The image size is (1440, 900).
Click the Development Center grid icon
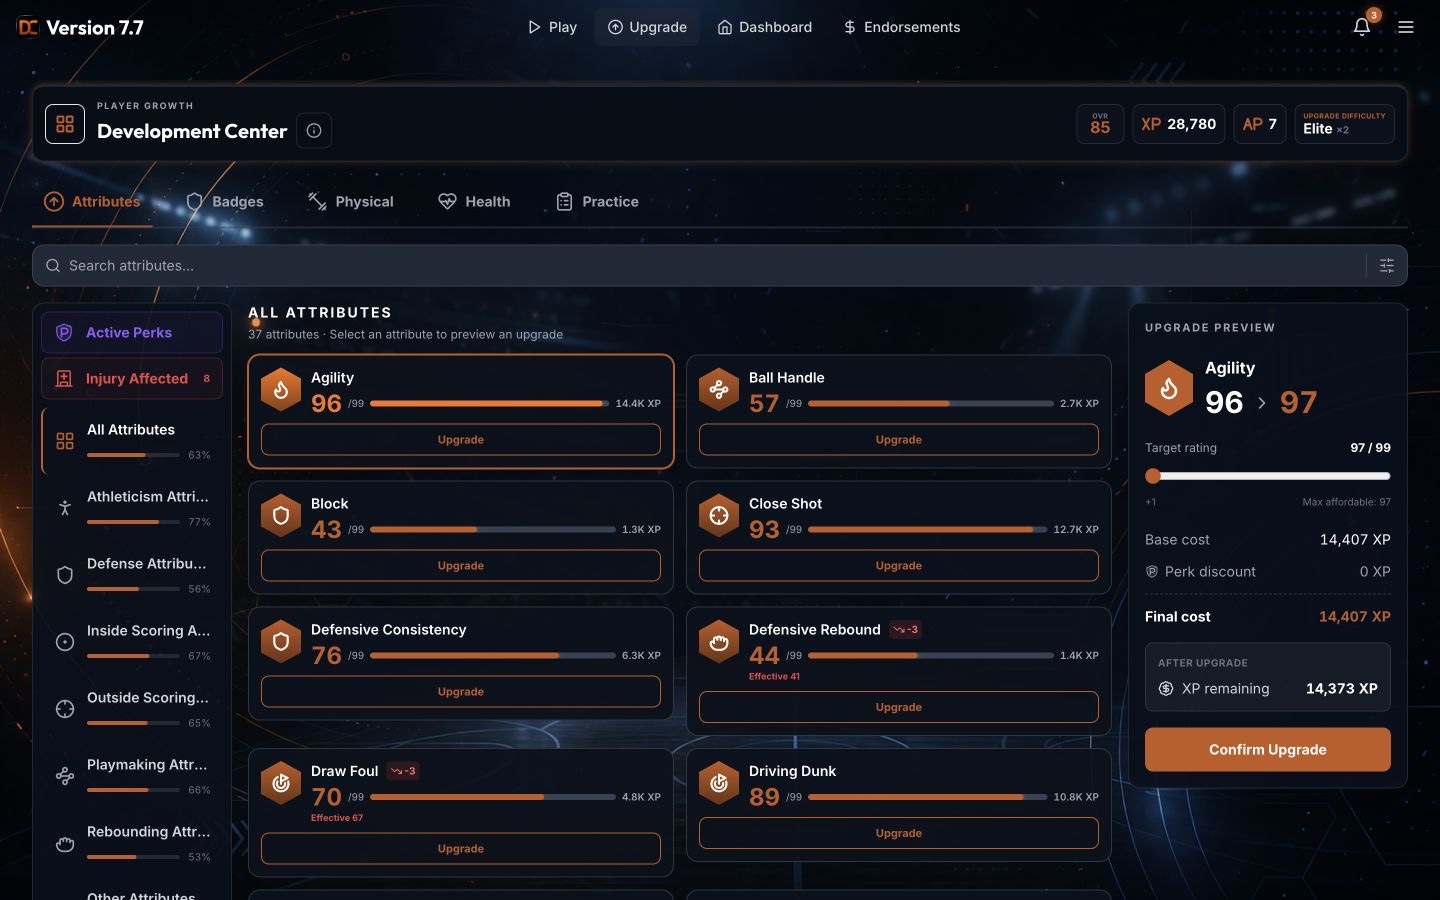coord(65,124)
